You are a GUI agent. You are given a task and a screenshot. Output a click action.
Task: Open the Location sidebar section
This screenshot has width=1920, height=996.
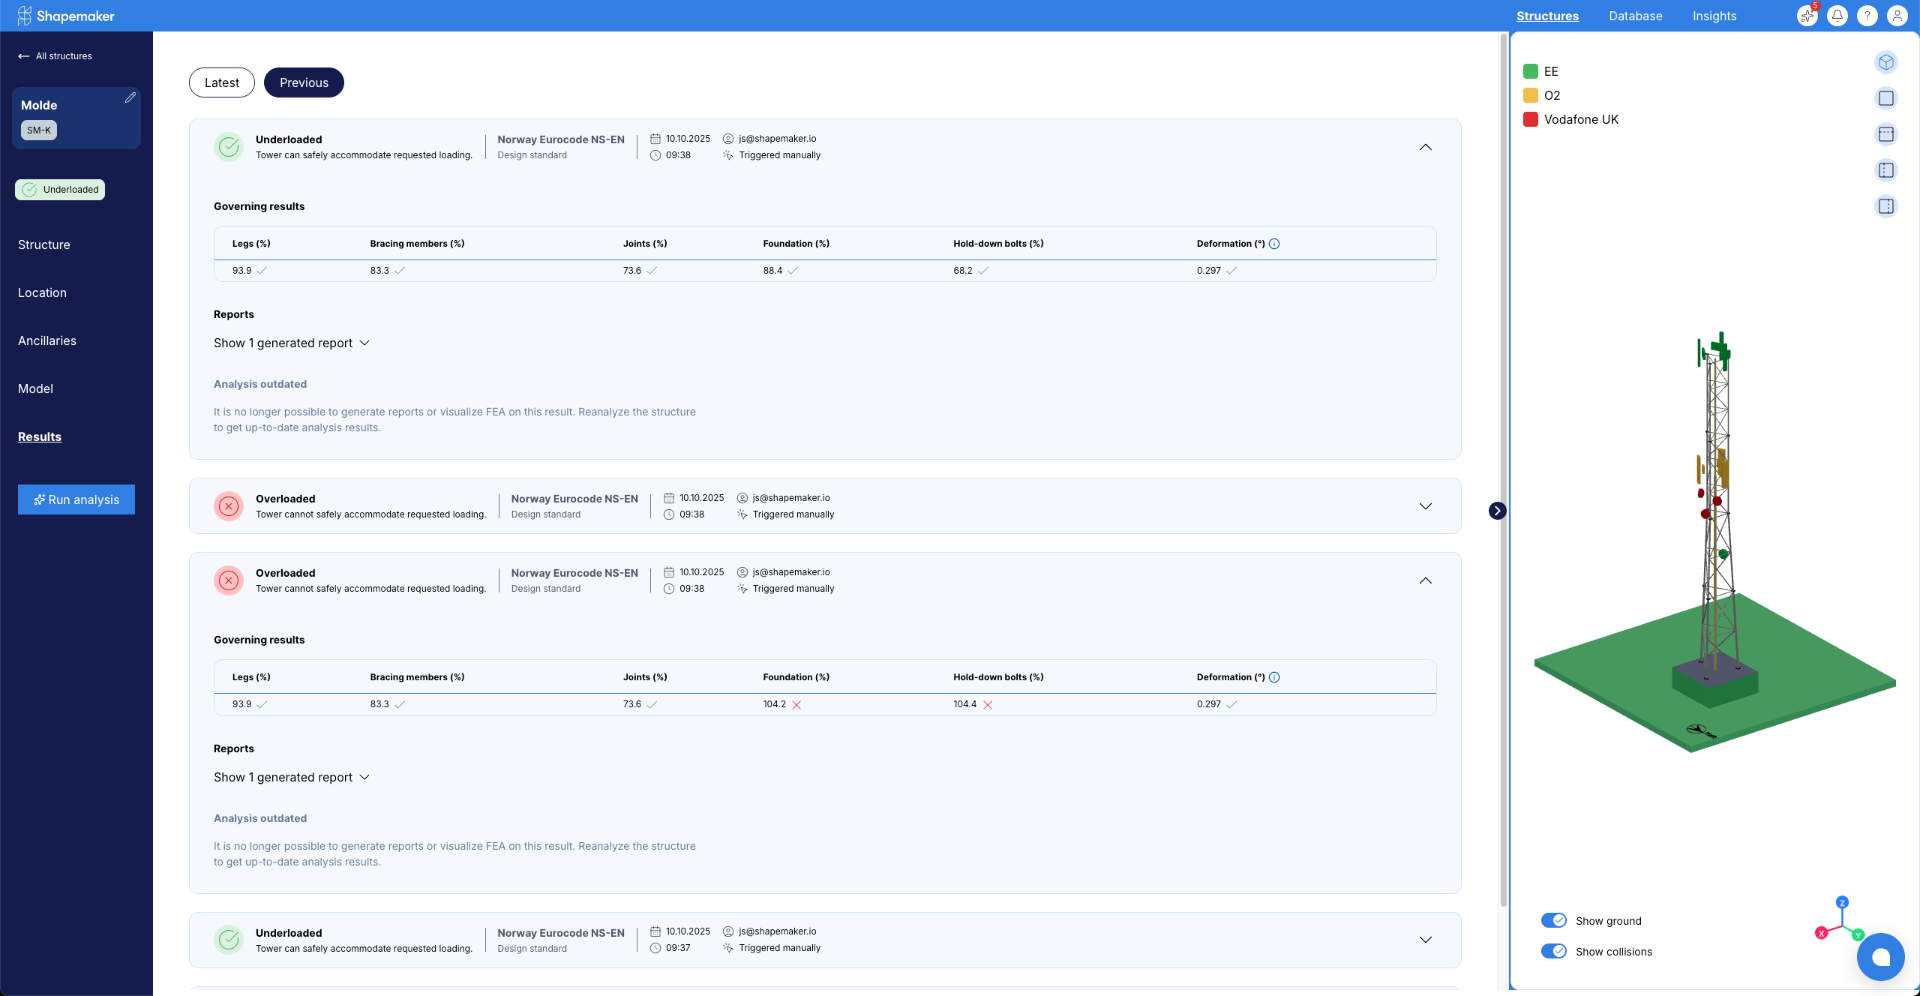point(42,293)
